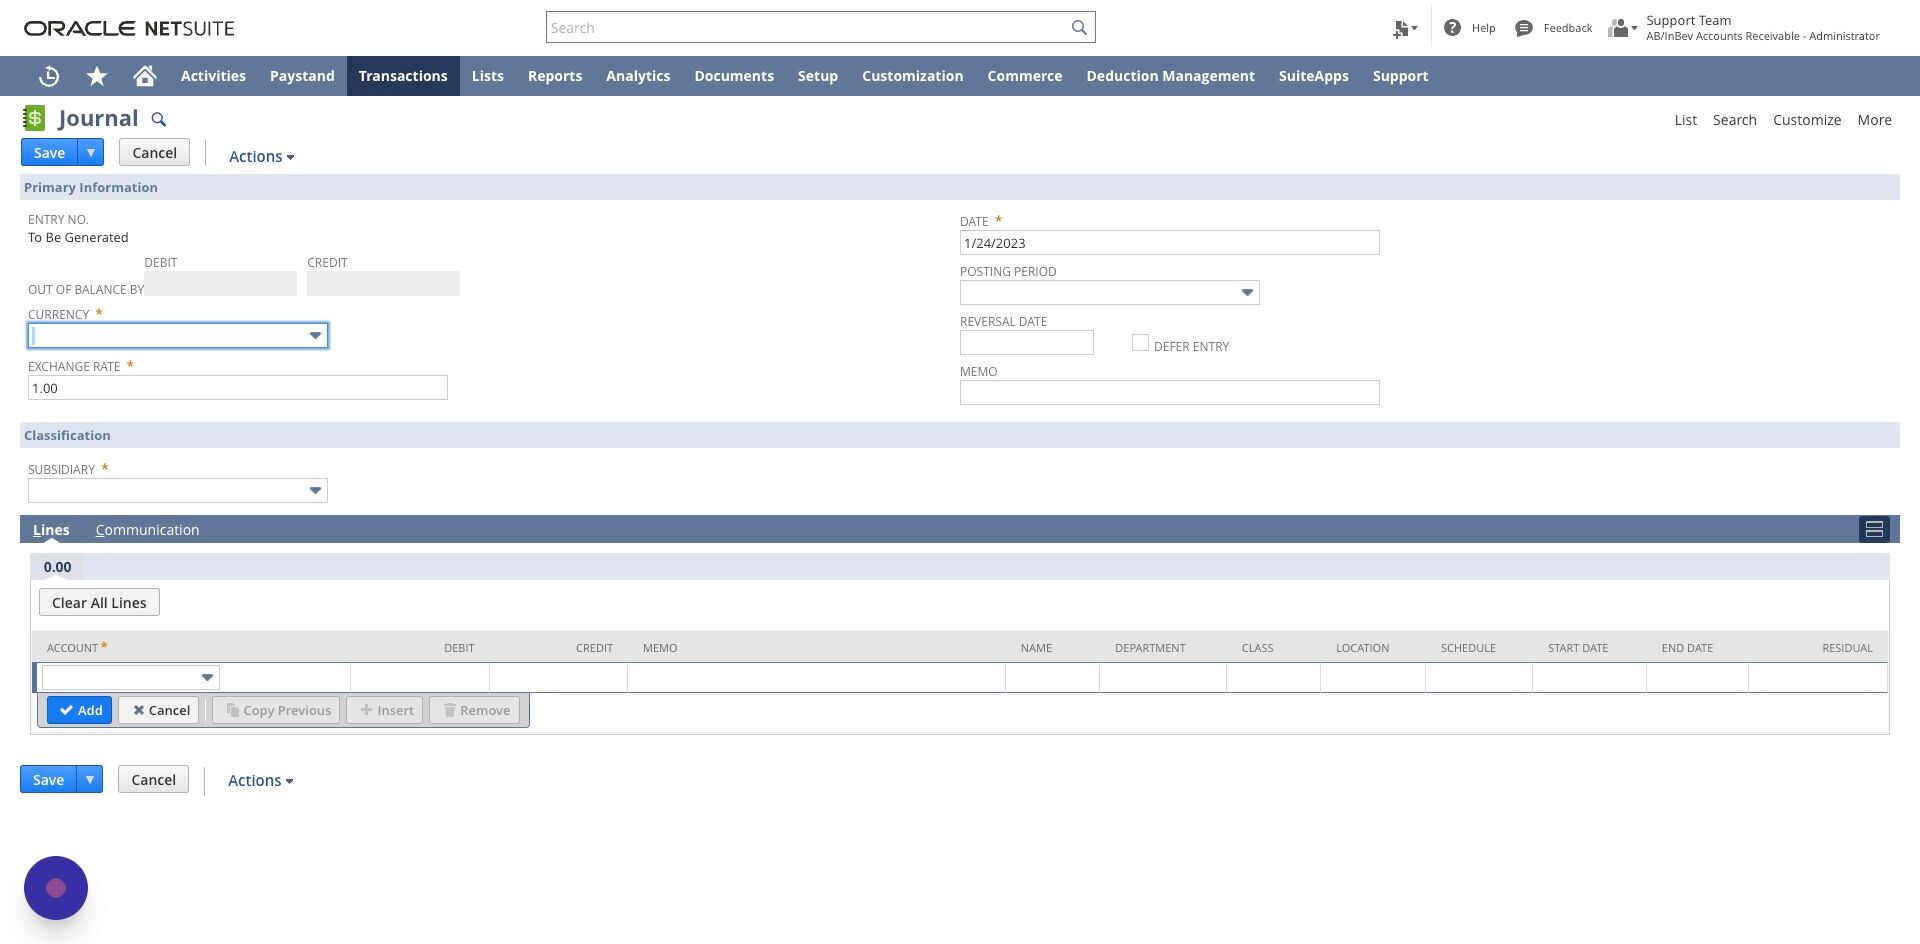Image resolution: width=1920 pixels, height=944 pixels.
Task: Go to the Home house icon
Action: [x=145, y=76]
